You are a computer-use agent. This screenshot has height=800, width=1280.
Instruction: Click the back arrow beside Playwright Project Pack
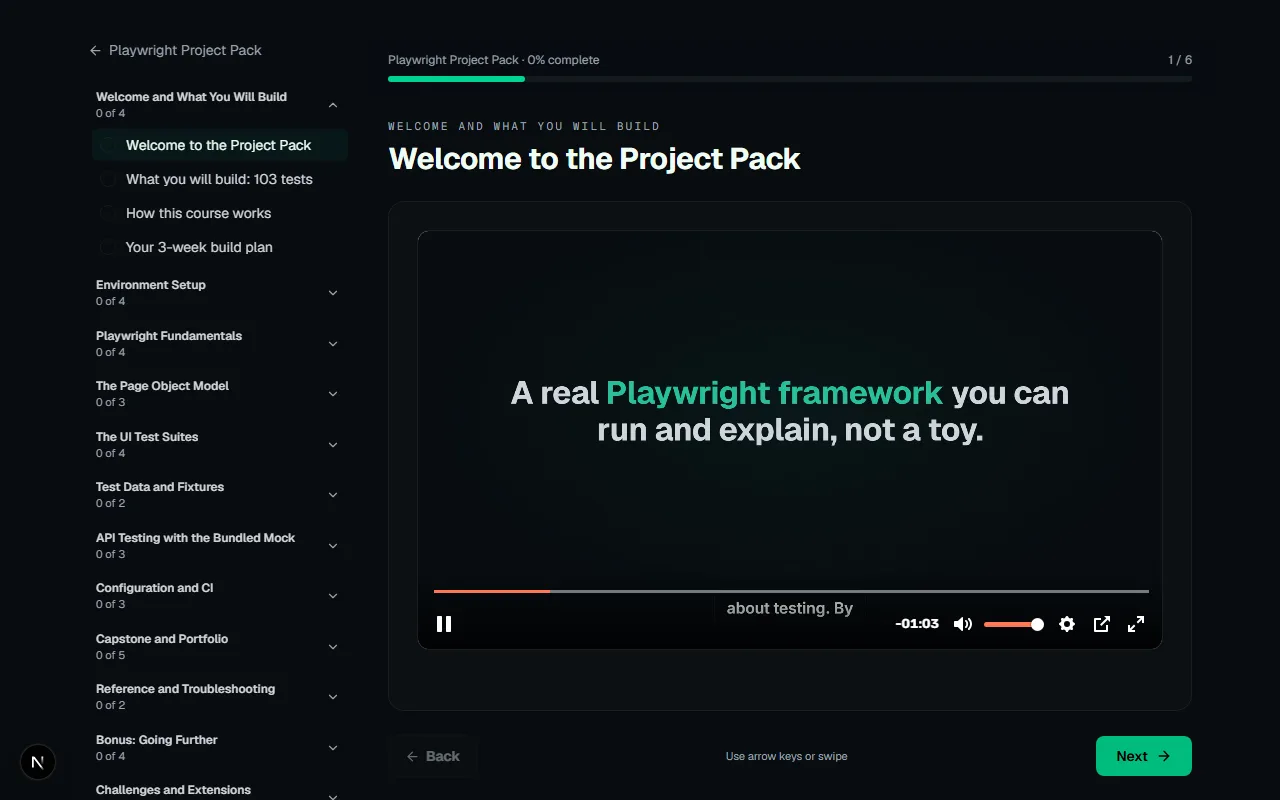pos(95,50)
